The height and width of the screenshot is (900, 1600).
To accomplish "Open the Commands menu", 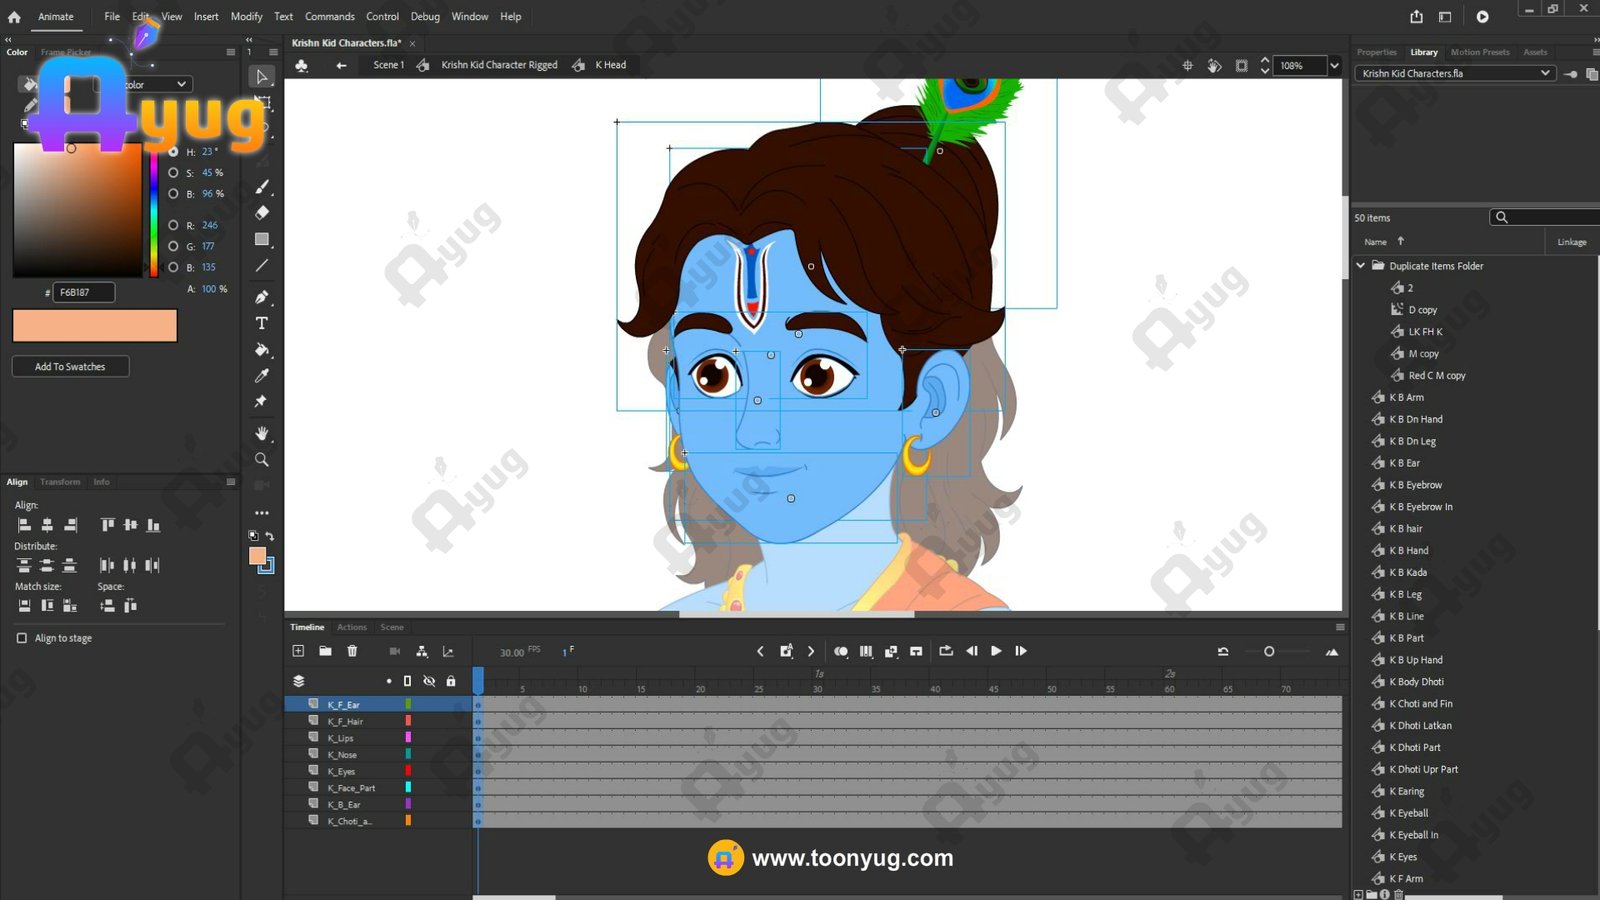I will (330, 17).
